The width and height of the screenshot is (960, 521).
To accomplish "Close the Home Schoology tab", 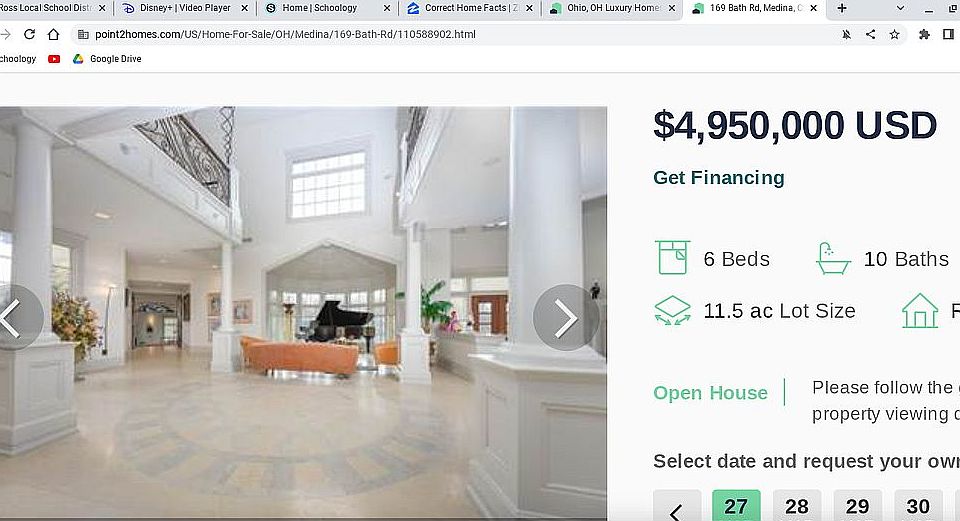I will (x=386, y=8).
